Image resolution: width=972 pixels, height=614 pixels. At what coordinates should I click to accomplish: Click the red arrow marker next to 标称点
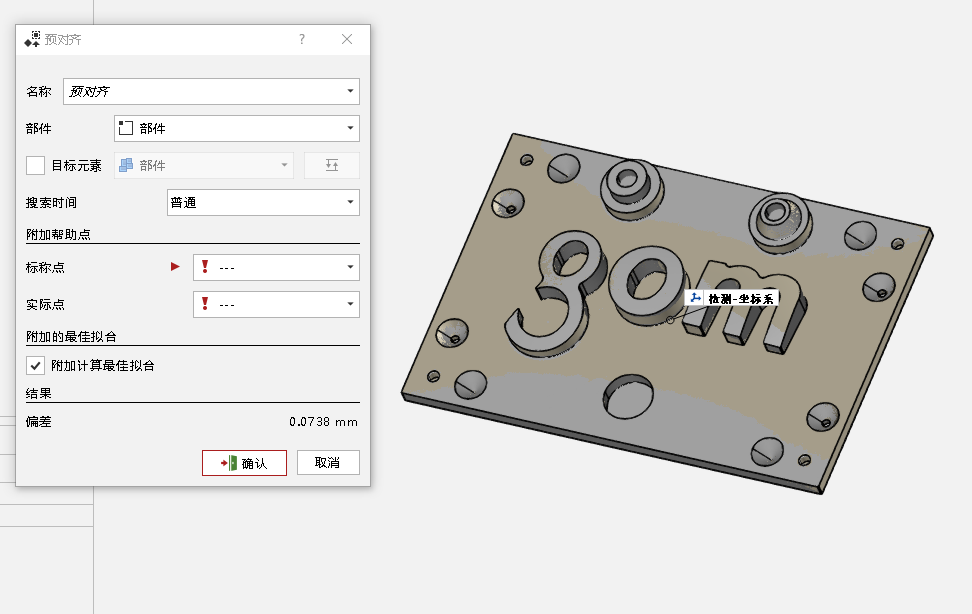point(176,267)
